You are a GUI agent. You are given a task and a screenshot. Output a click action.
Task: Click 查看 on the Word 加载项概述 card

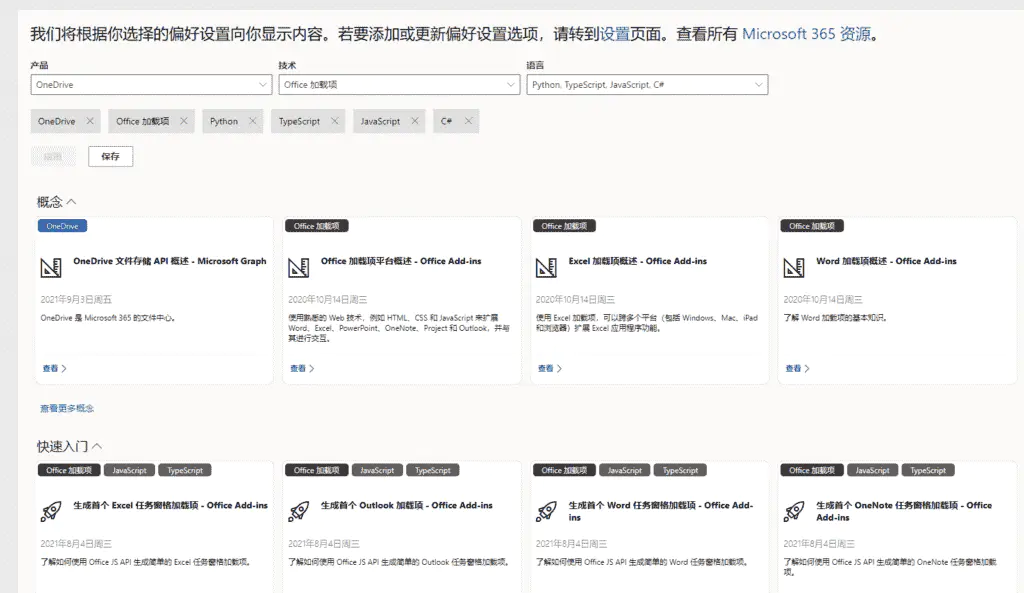point(797,368)
